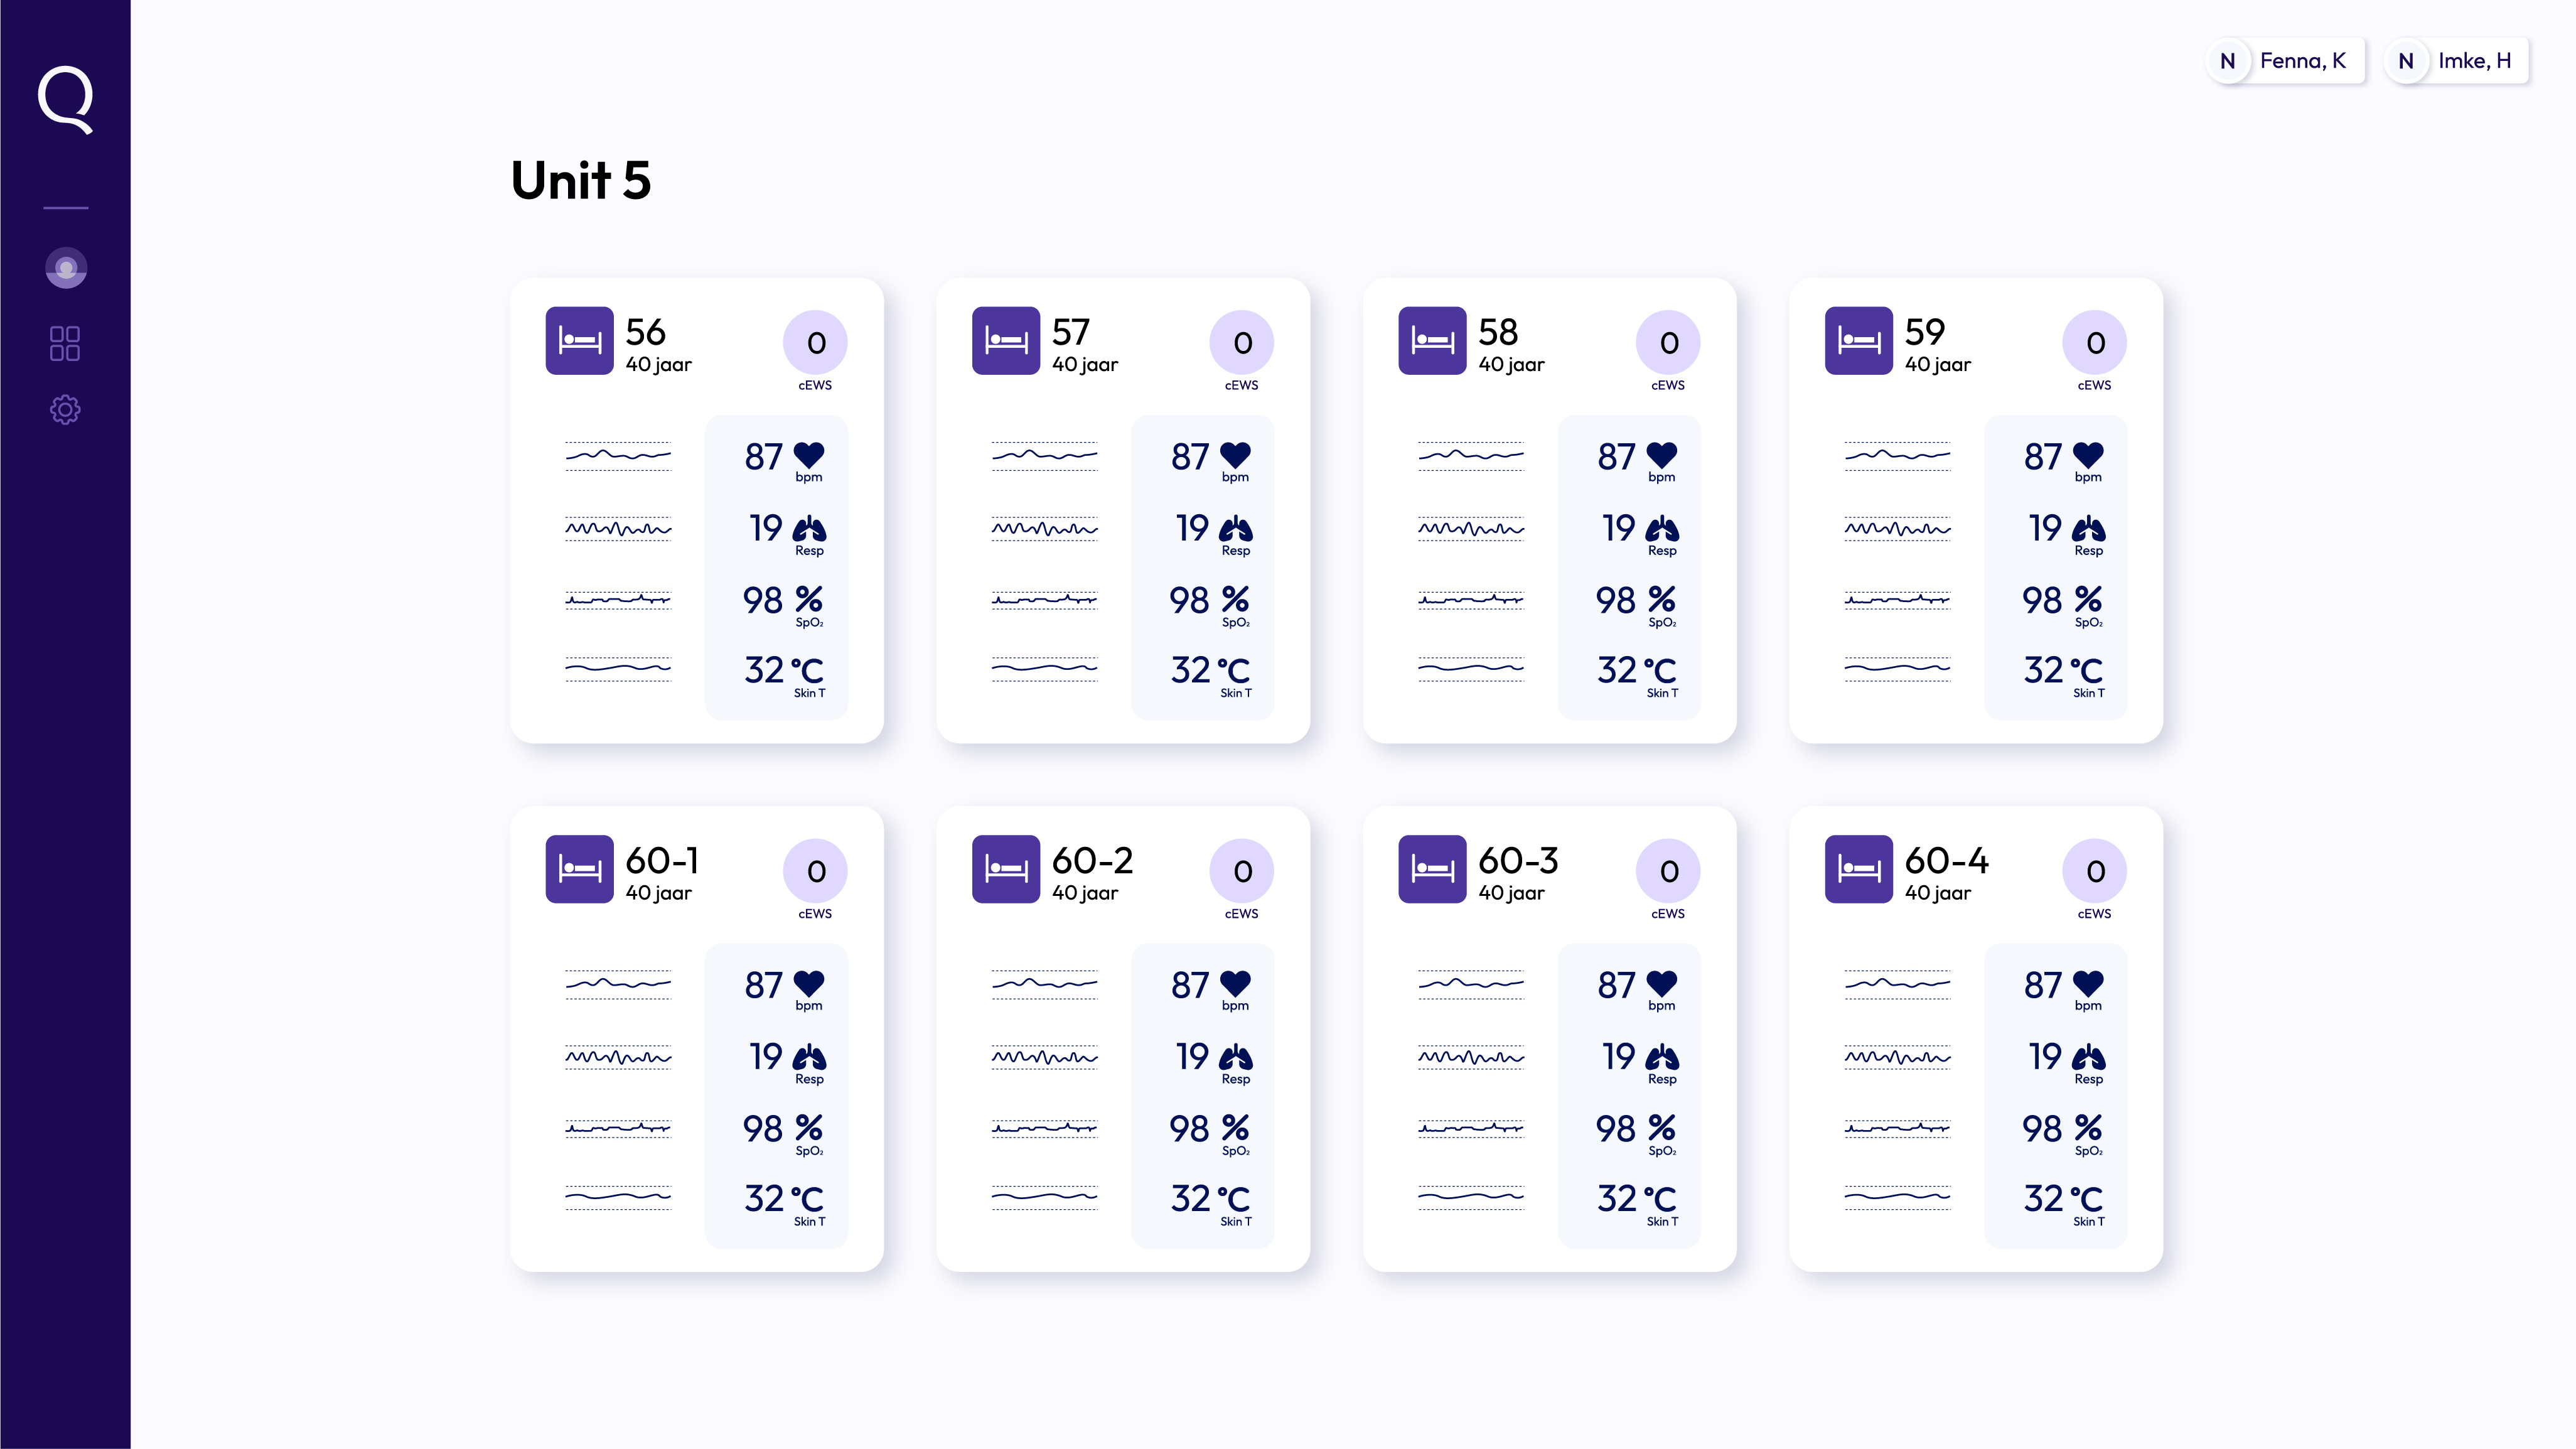This screenshot has height=1449, width=2576.
Task: Open the patient card title 60-4
Action: tap(1946, 860)
